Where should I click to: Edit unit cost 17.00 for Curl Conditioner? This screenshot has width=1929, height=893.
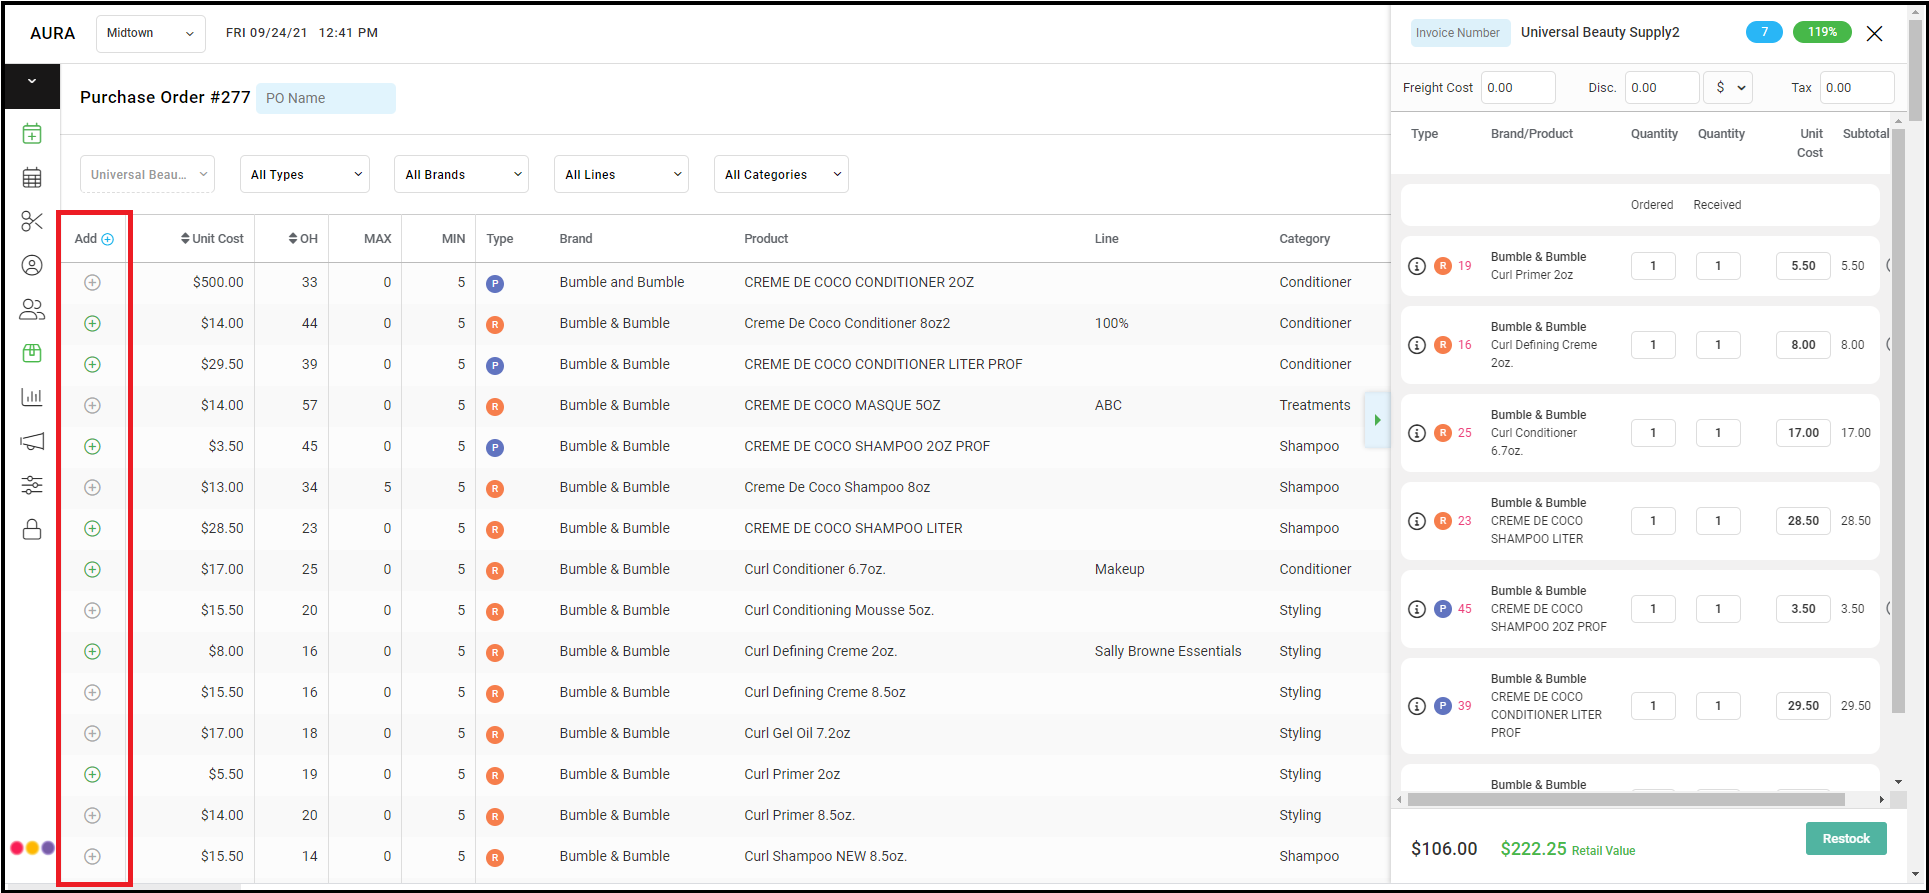(x=1803, y=433)
